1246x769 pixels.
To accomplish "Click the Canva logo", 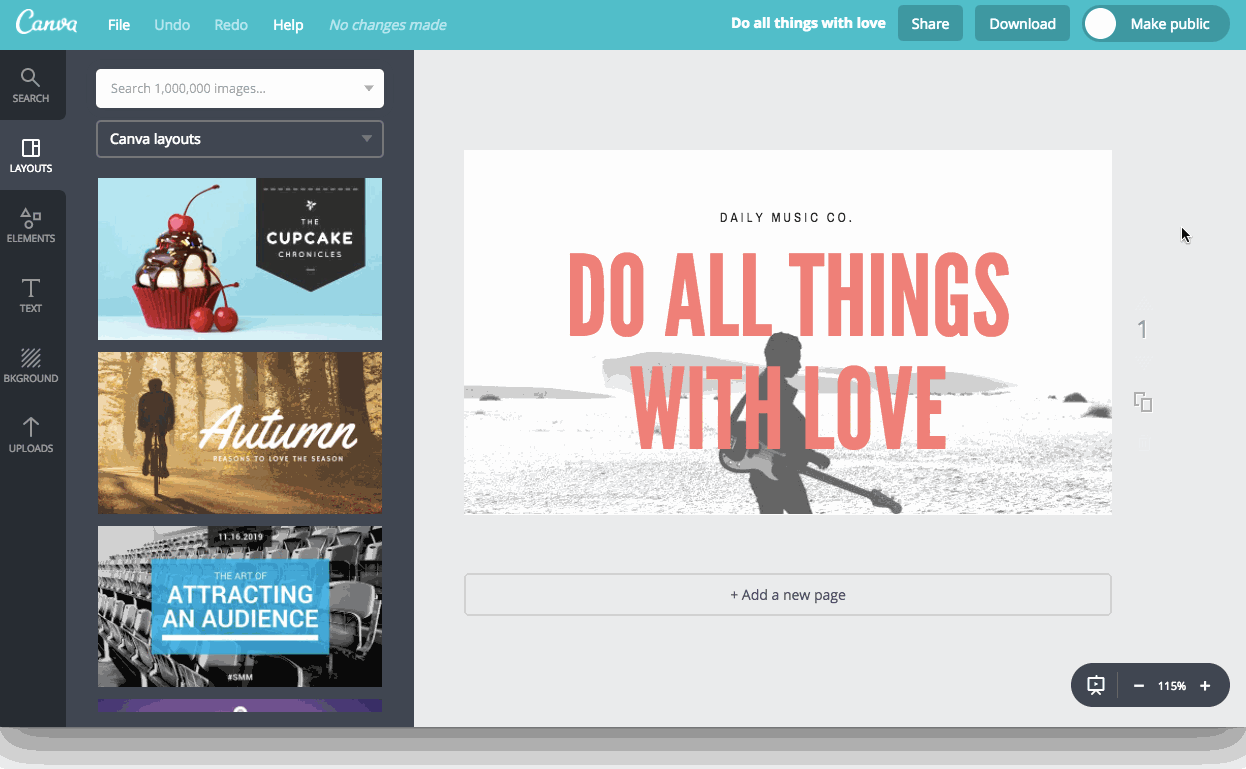I will pos(47,24).
